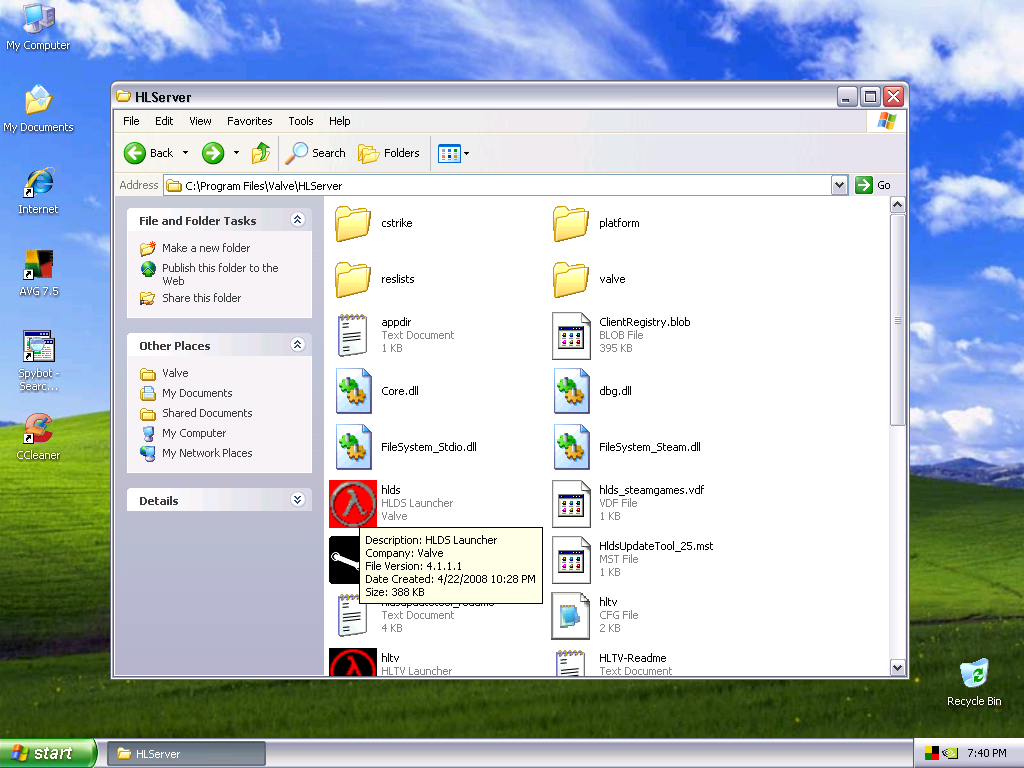1024x768 pixels.
Task: Select the valve folder icon
Action: coord(571,280)
